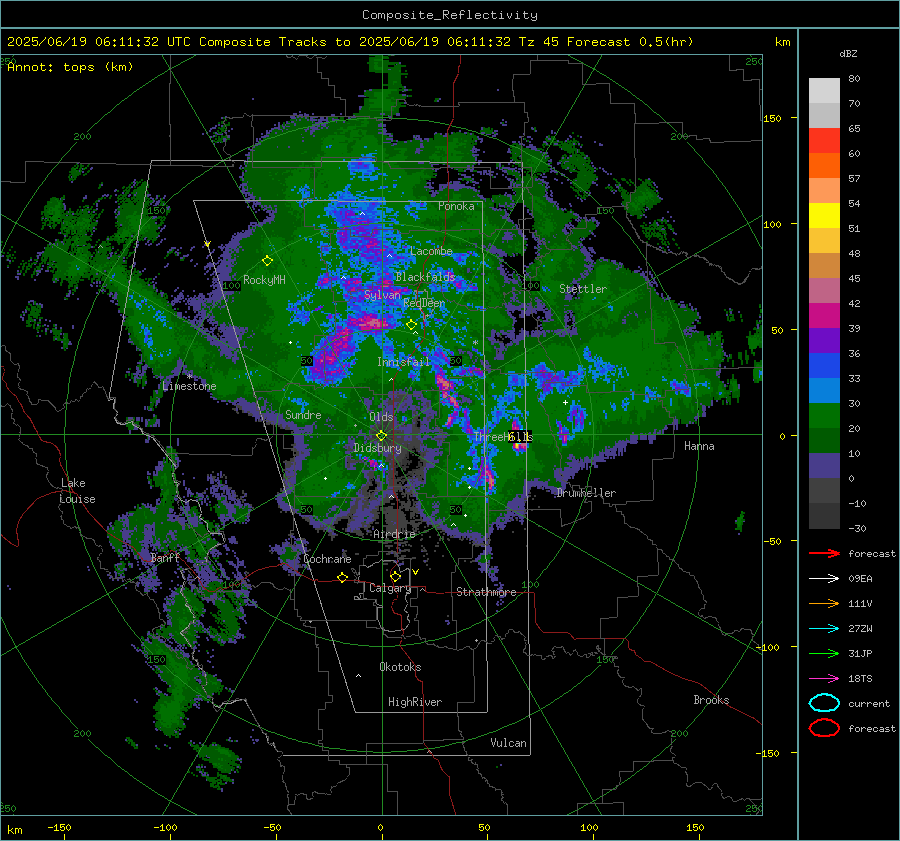Click the green 31JP arrow legend icon
This screenshot has height=841, width=900.
coord(824,653)
